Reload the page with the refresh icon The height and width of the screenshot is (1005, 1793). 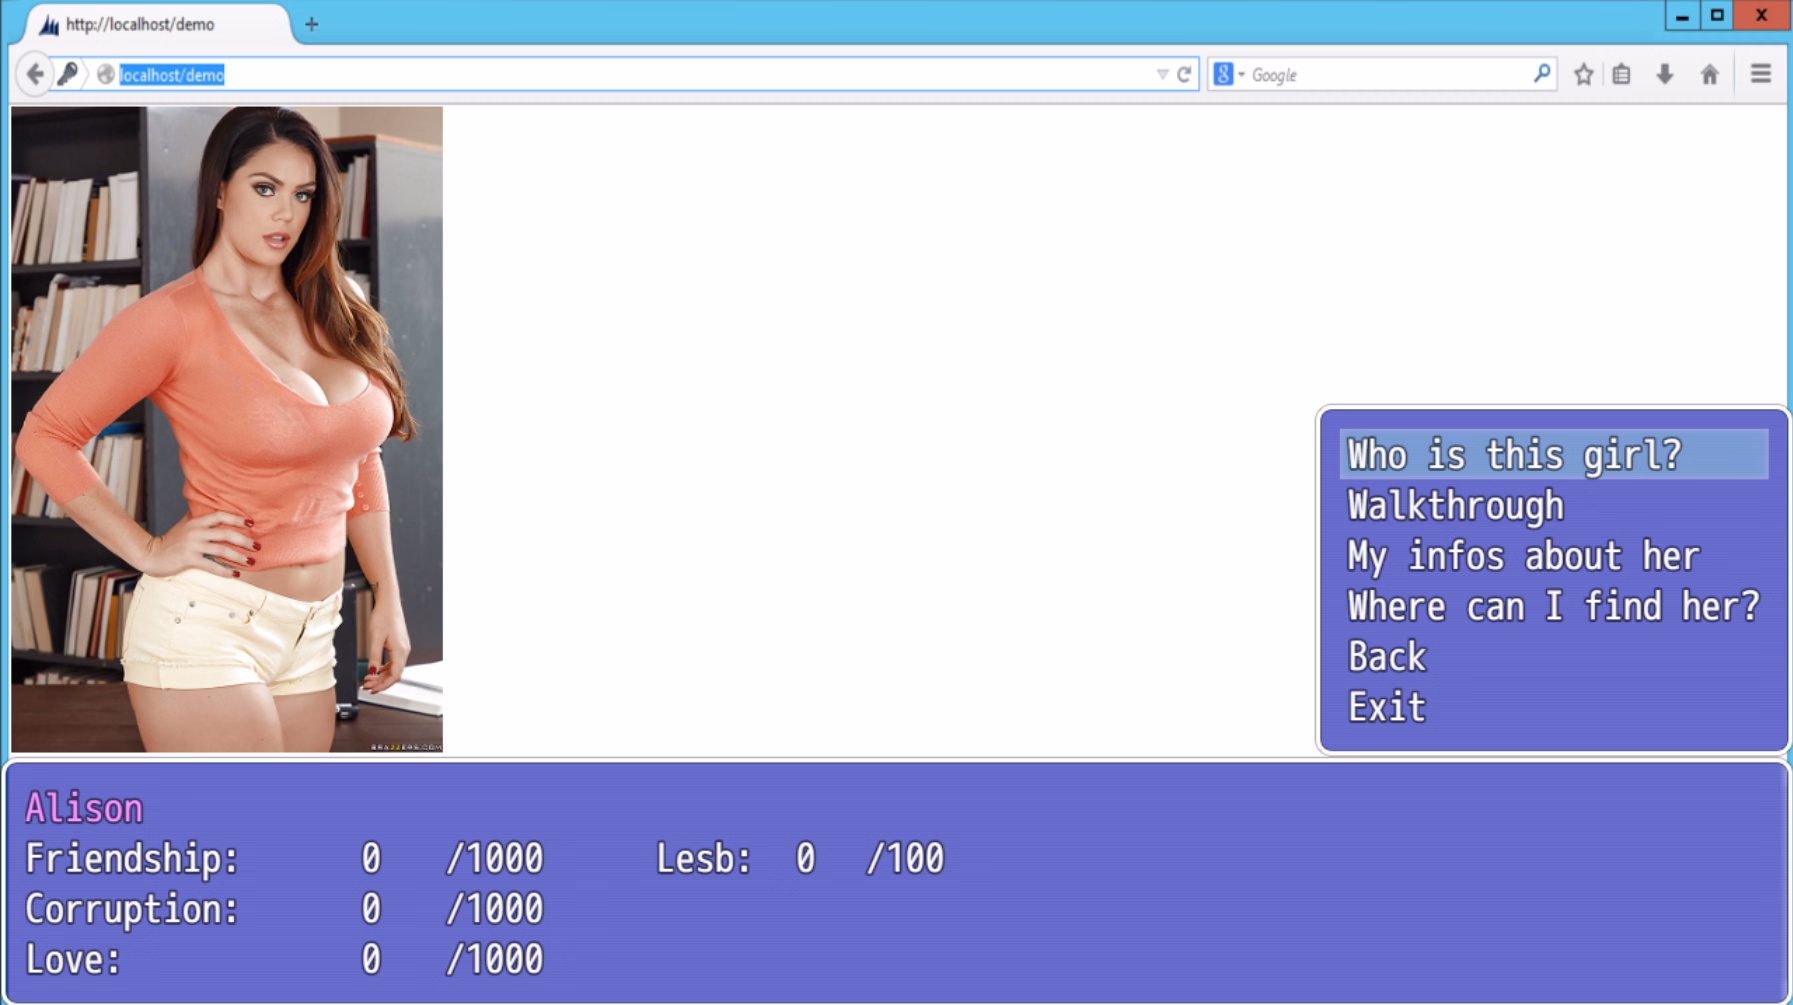pos(1184,75)
